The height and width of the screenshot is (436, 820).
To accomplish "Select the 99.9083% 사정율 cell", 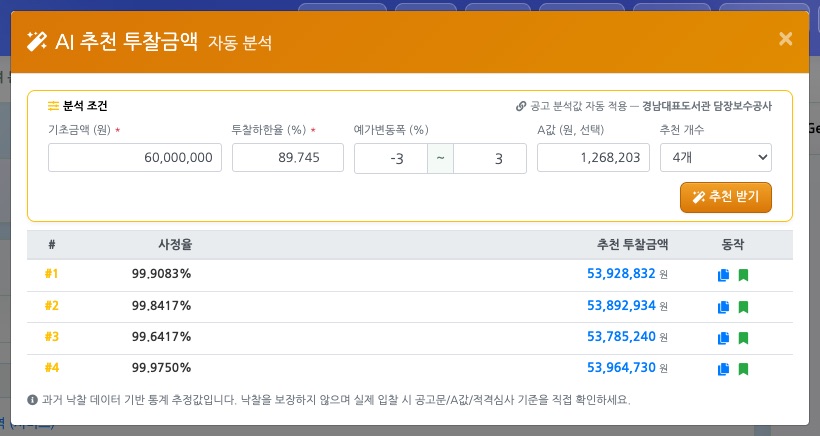I will click(x=161, y=273).
